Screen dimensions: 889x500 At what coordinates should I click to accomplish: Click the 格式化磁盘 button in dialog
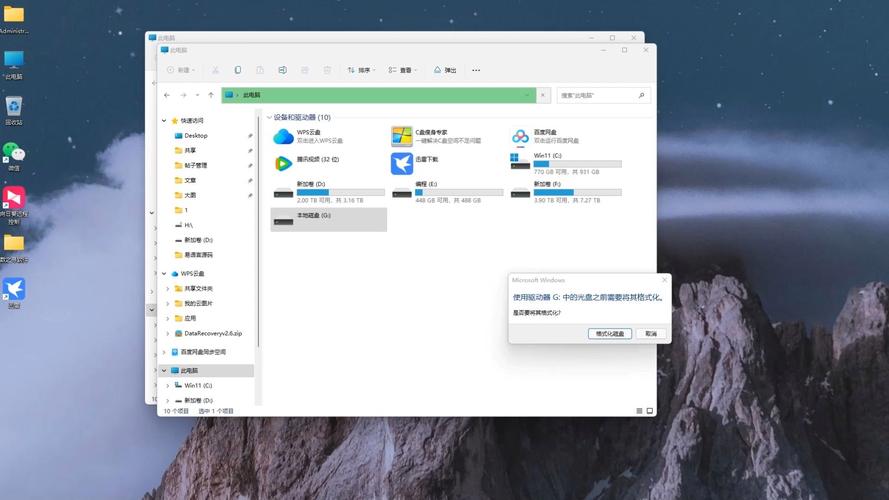[609, 333]
